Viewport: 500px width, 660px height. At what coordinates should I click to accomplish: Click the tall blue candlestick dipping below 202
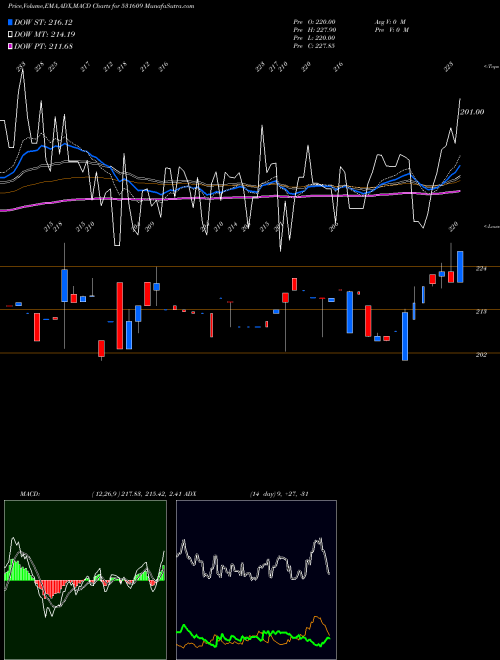click(x=405, y=336)
